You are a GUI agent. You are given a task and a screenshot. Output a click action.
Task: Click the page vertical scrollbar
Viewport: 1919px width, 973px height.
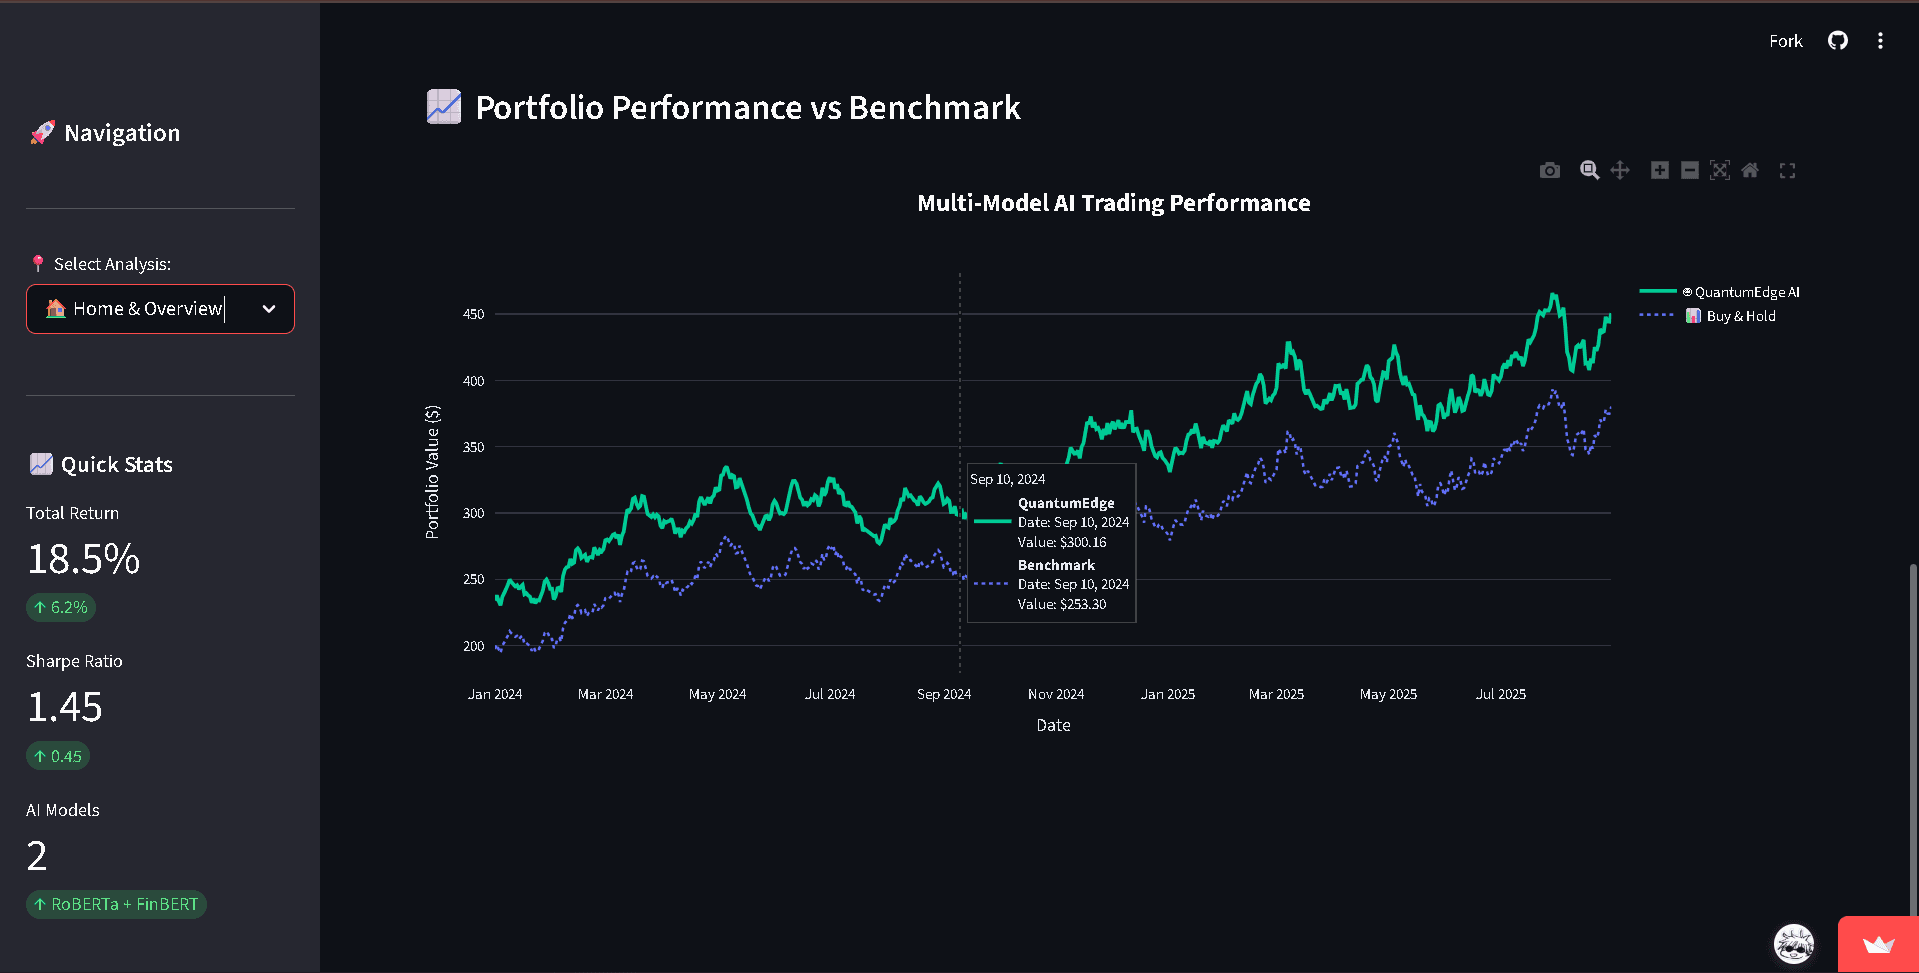click(1913, 740)
